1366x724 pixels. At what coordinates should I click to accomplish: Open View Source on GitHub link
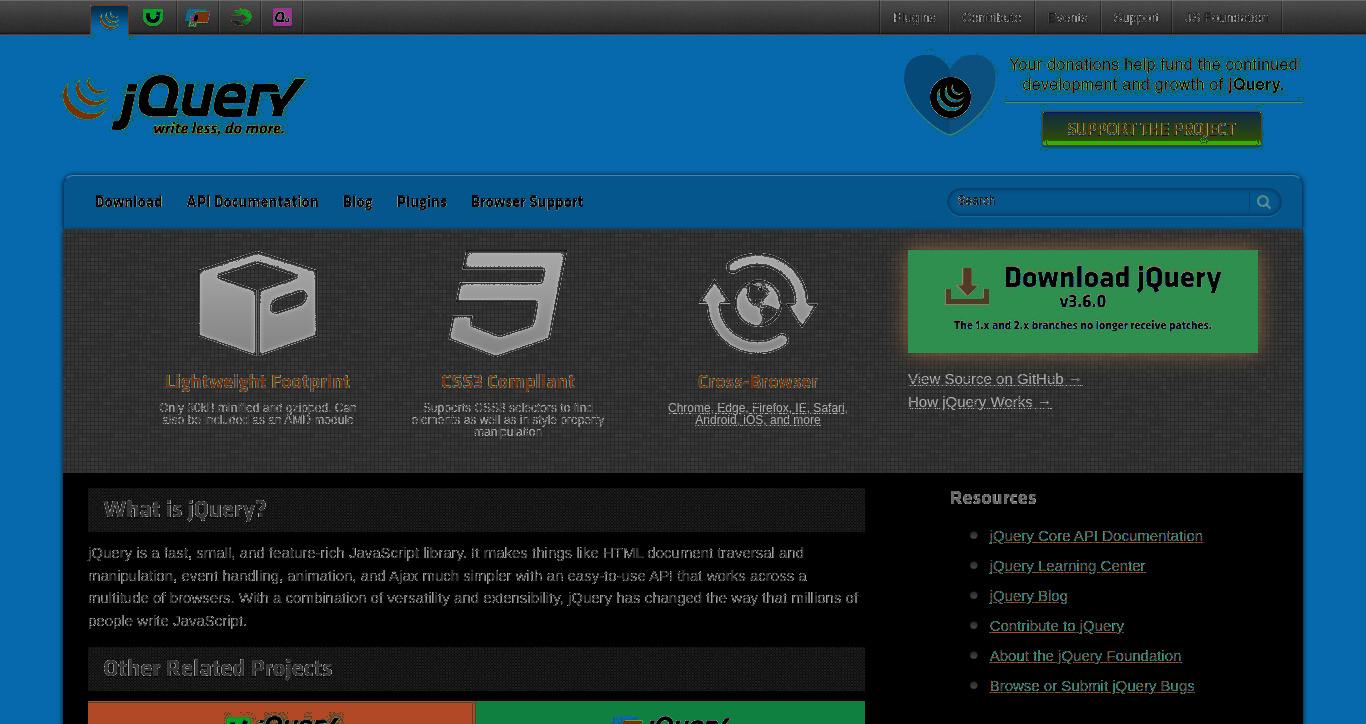[994, 379]
